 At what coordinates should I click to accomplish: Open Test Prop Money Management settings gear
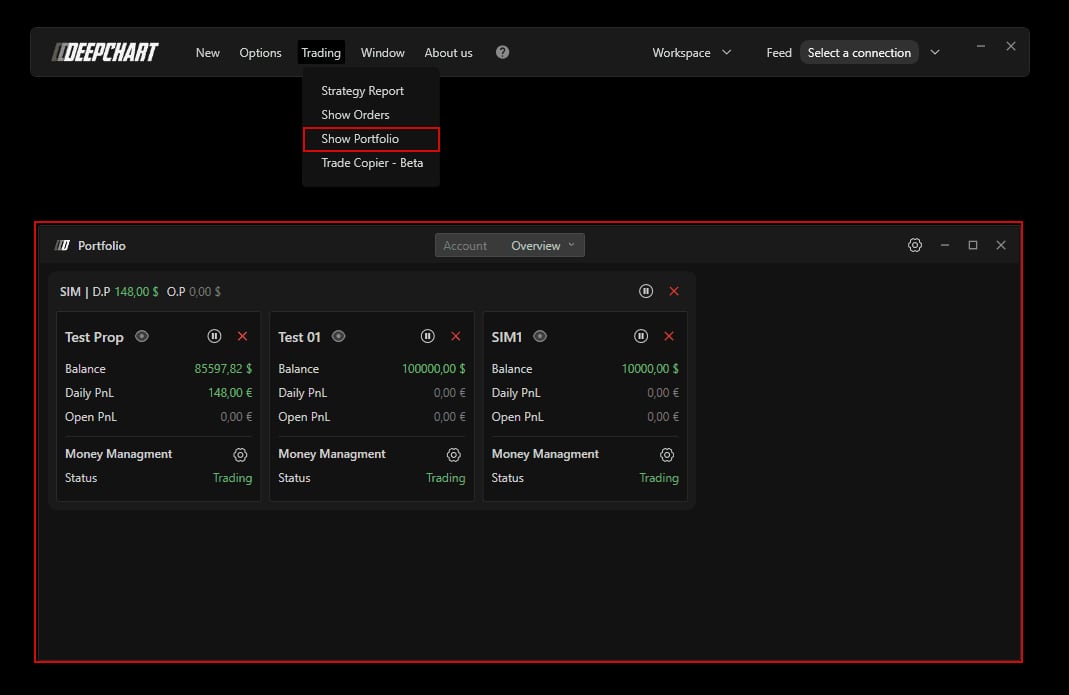click(240, 454)
